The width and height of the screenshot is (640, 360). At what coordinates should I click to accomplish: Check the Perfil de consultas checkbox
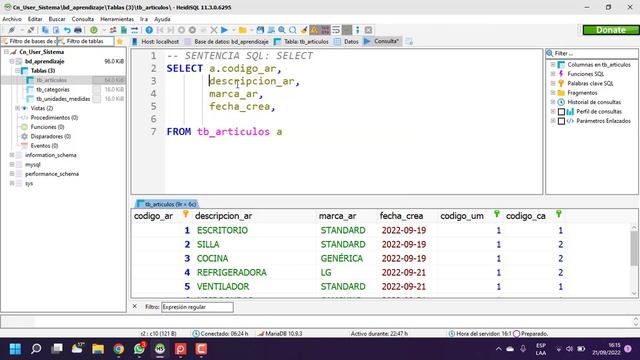pyautogui.click(x=562, y=112)
